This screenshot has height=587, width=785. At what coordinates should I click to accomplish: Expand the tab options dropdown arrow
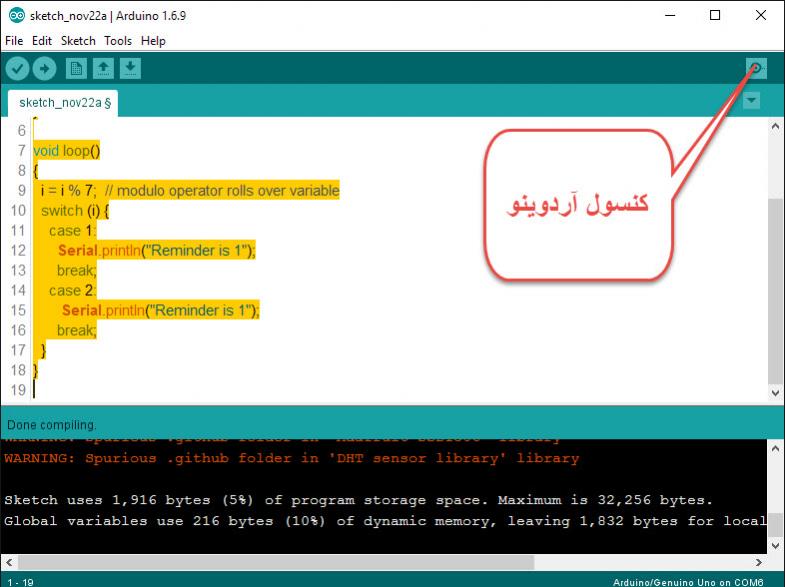pos(751,101)
